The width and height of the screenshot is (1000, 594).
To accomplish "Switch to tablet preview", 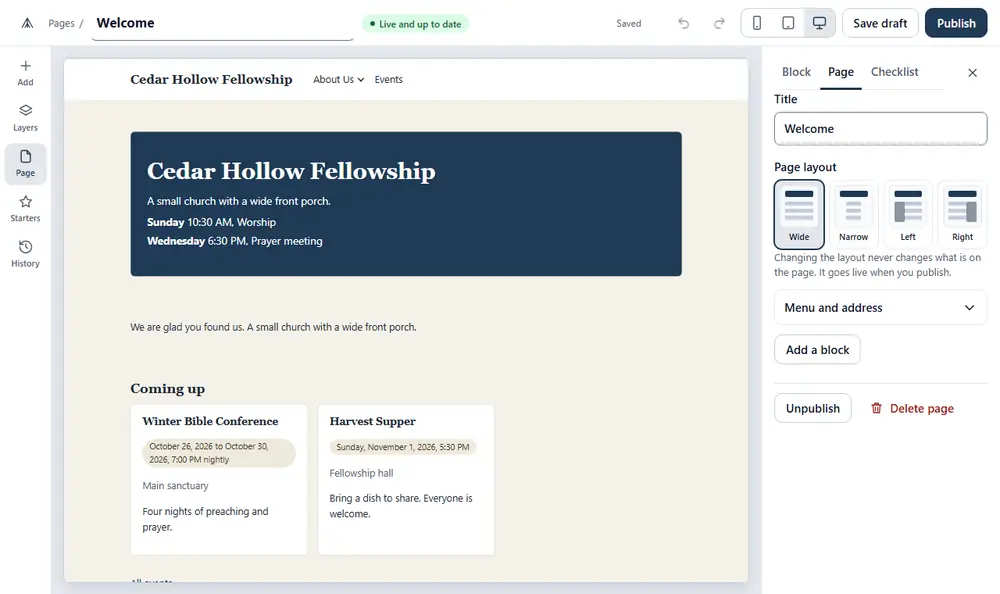I will tap(788, 24).
